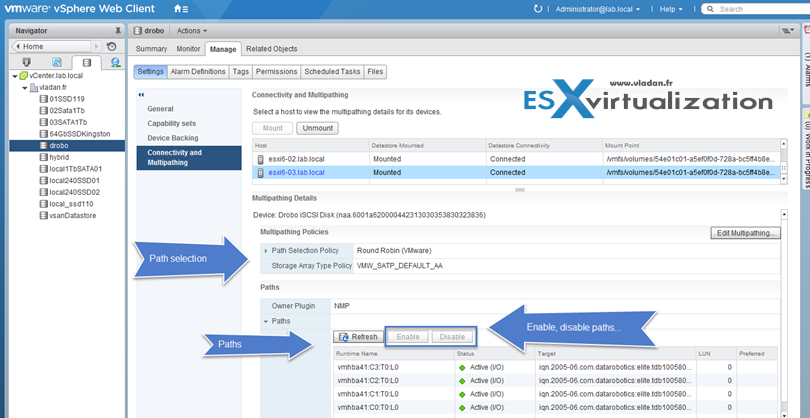
Task: Click host table scrollbar down arrow
Action: pos(784,179)
